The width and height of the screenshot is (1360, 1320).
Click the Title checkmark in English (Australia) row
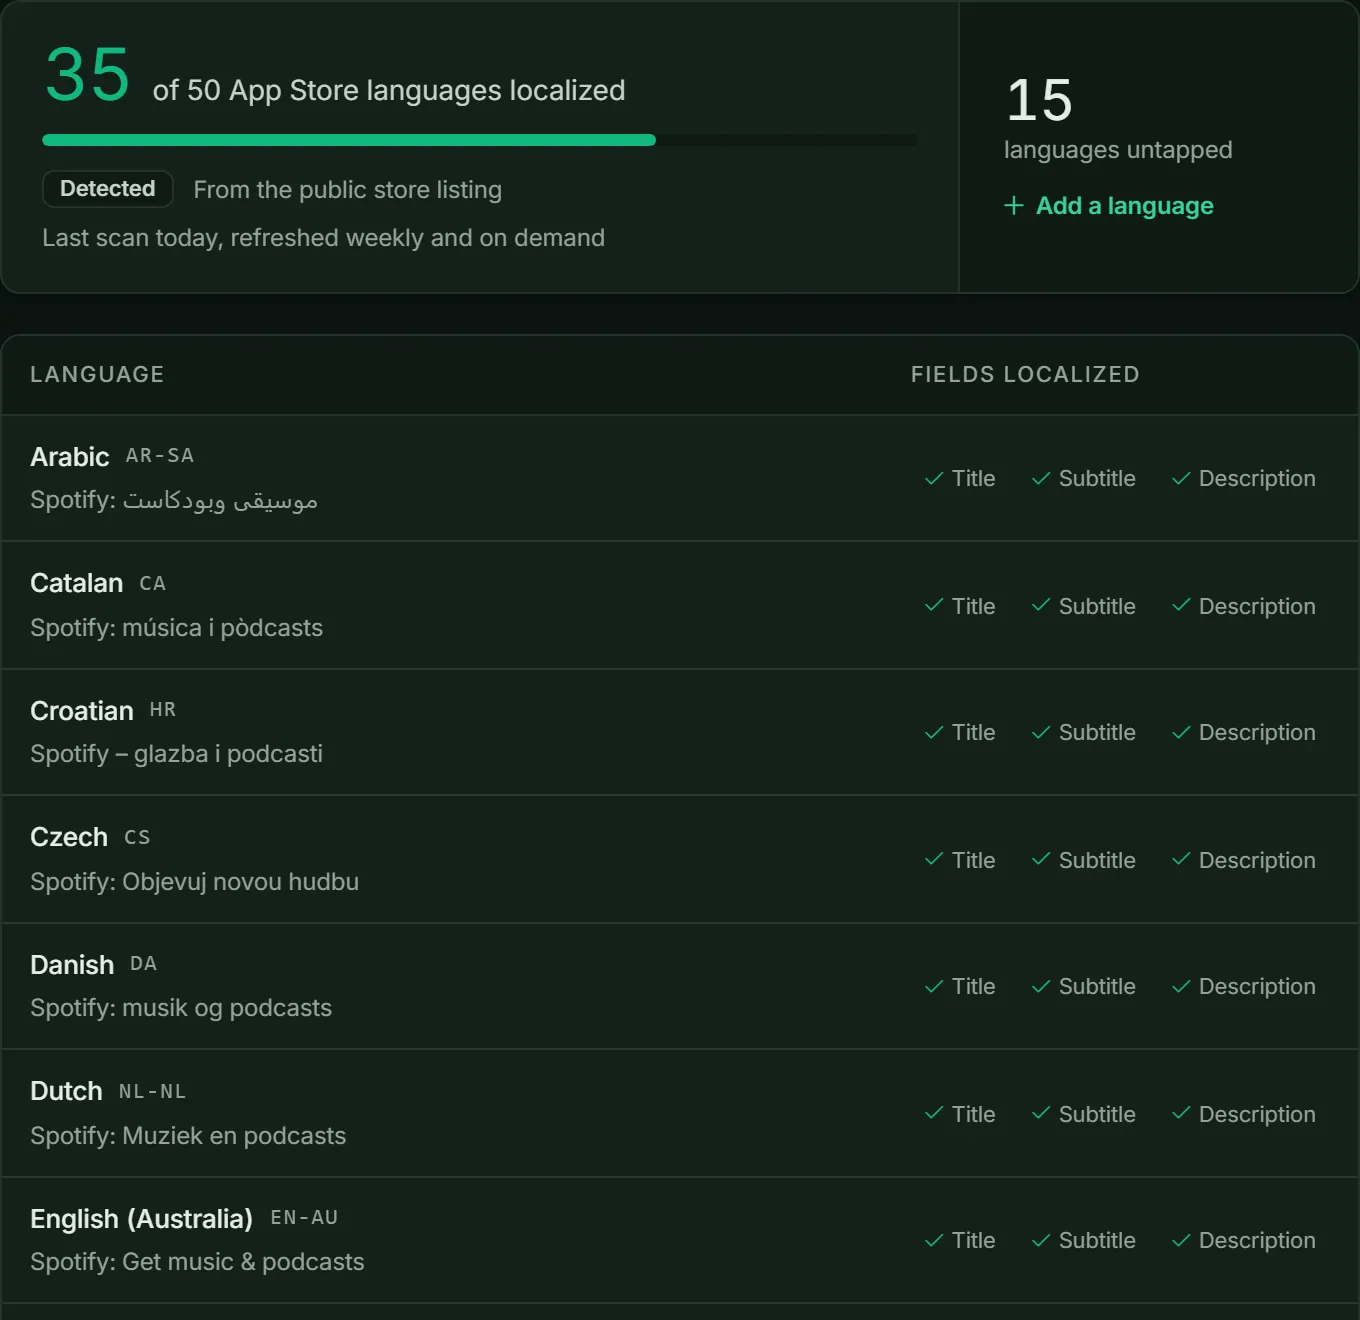934,1241
